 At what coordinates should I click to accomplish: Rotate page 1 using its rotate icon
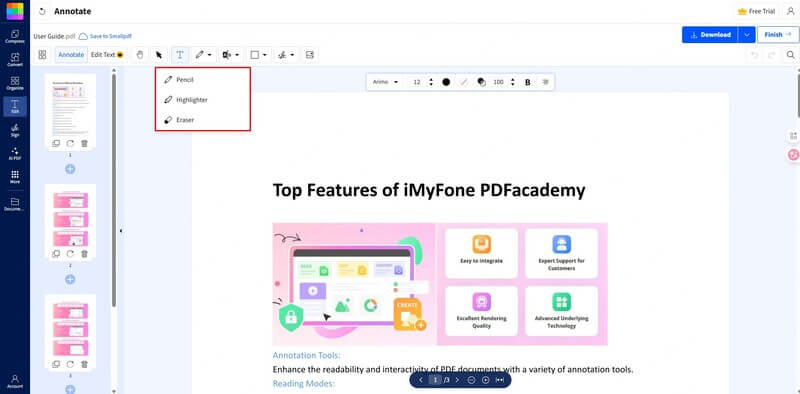70,143
